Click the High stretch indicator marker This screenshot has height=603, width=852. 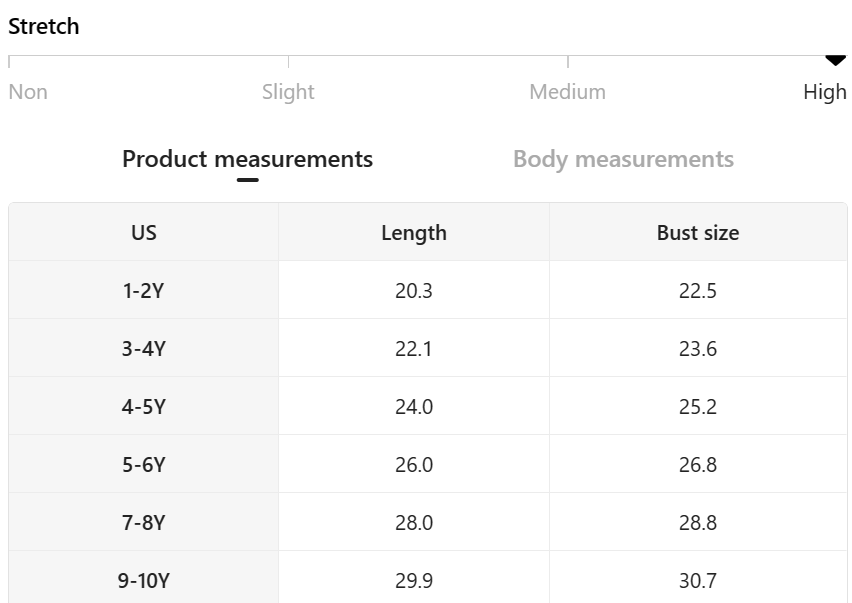[x=835, y=61]
